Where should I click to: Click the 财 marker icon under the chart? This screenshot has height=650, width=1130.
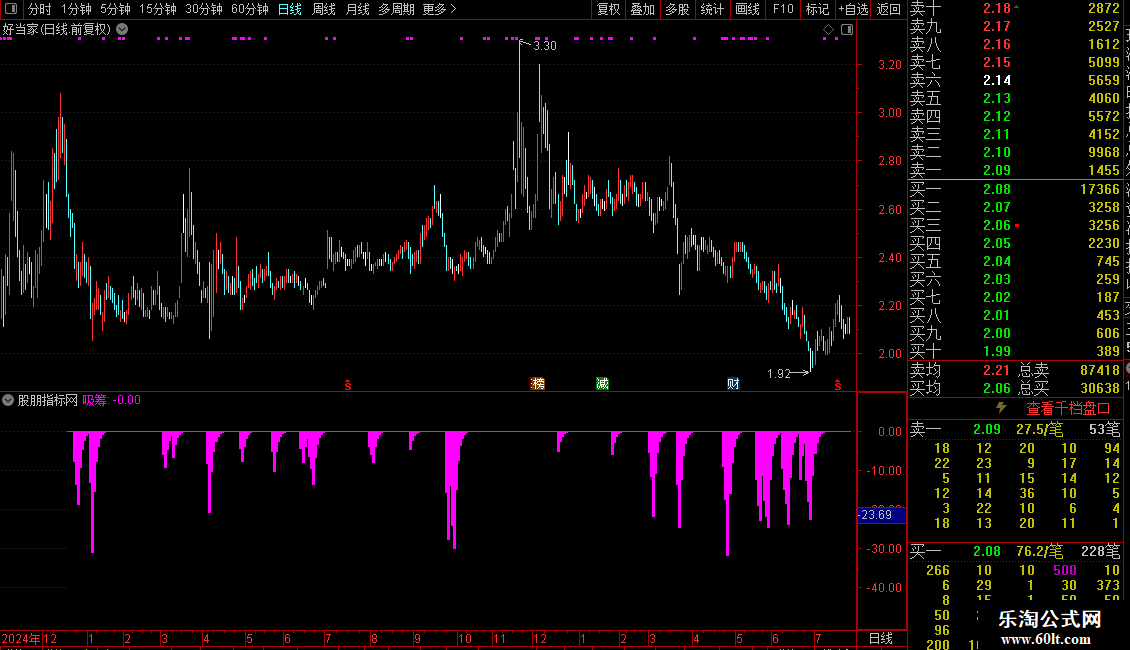[x=733, y=383]
